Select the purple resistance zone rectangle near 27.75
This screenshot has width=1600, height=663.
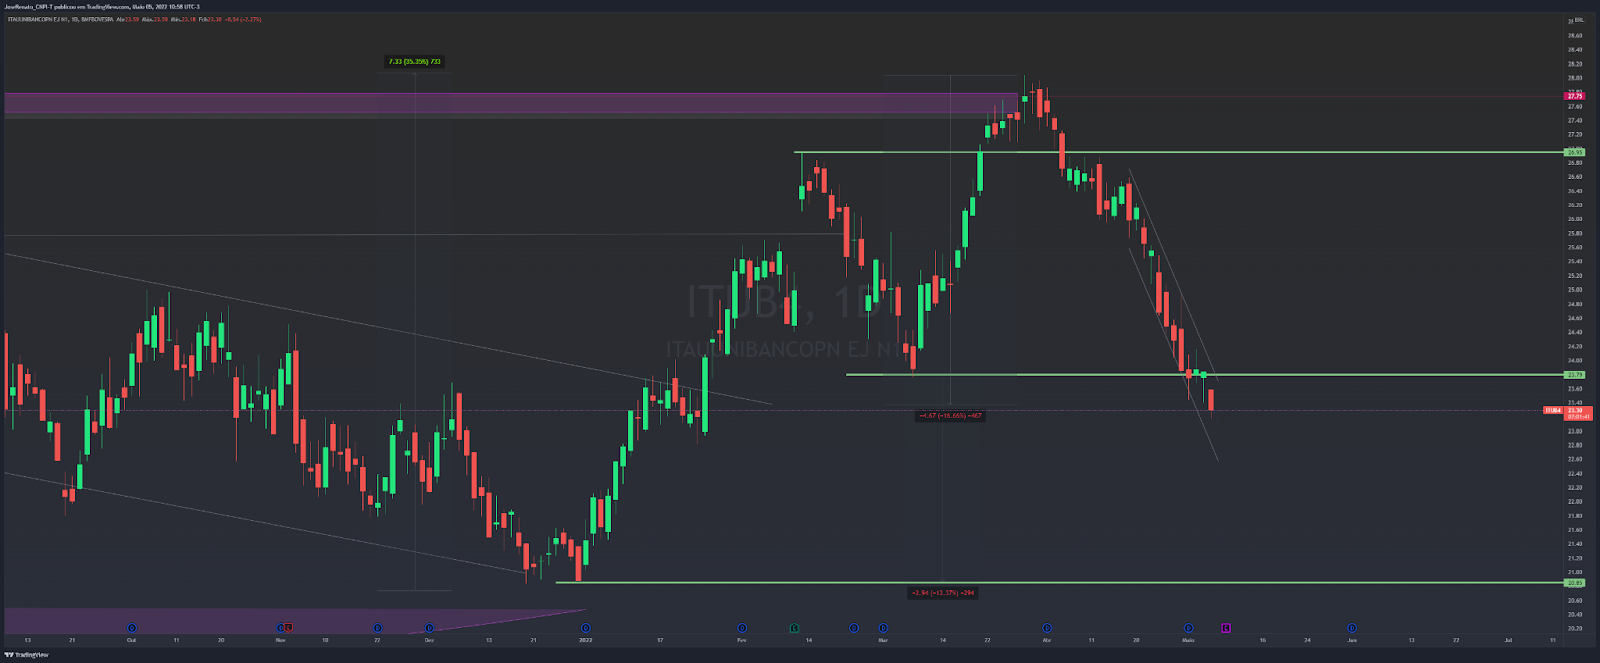point(510,105)
